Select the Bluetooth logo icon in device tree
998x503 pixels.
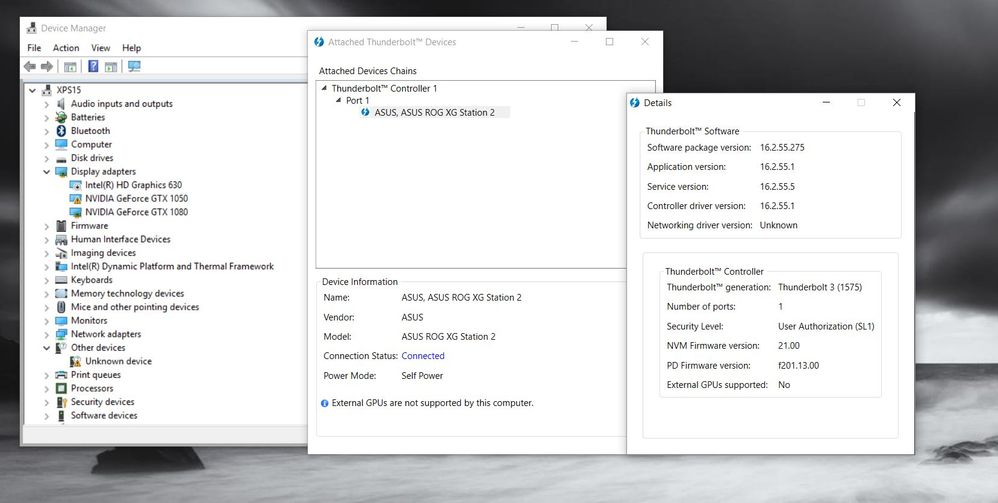(x=61, y=131)
